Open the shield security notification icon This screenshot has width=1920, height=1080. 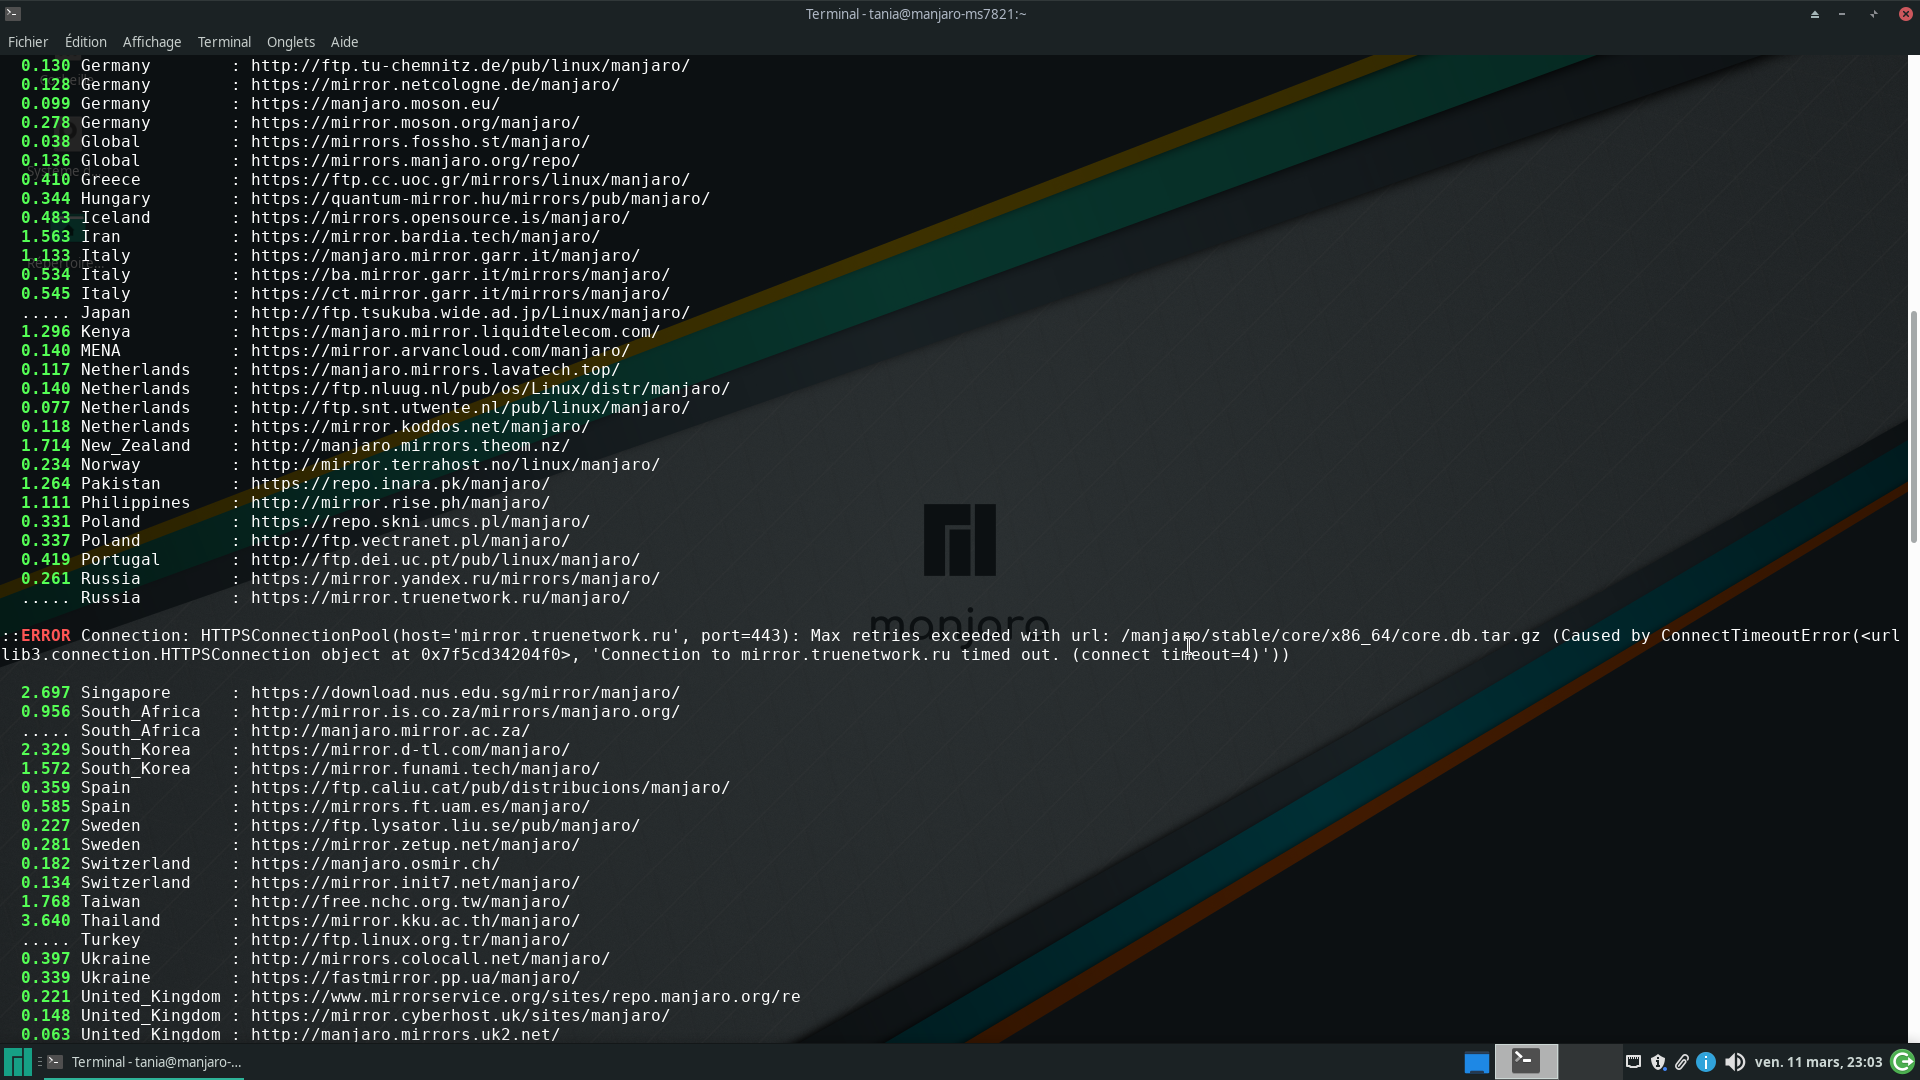1658,1062
